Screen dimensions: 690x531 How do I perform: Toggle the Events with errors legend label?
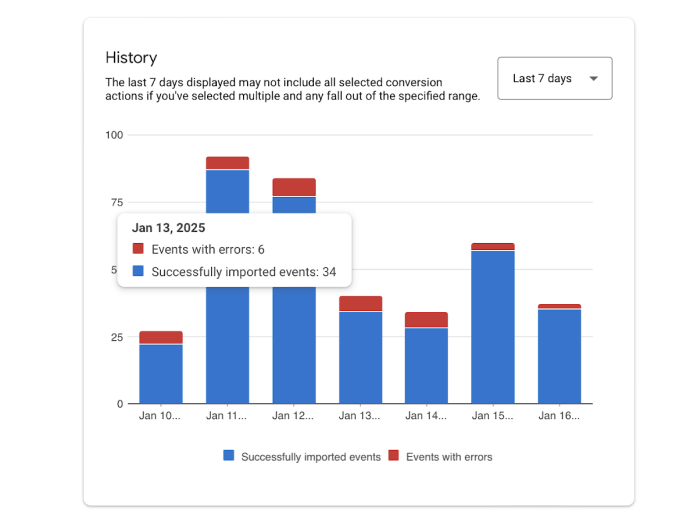pyautogui.click(x=449, y=457)
